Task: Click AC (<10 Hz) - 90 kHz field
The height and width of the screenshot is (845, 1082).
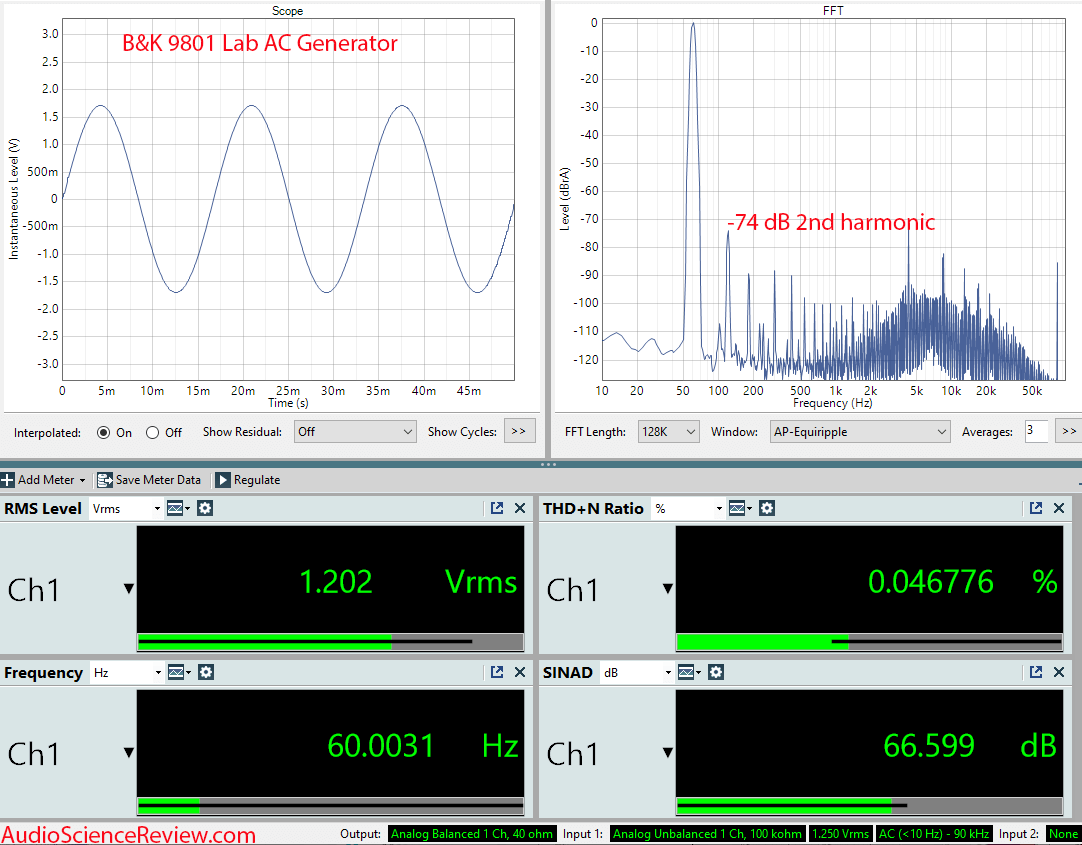Action: click(934, 834)
